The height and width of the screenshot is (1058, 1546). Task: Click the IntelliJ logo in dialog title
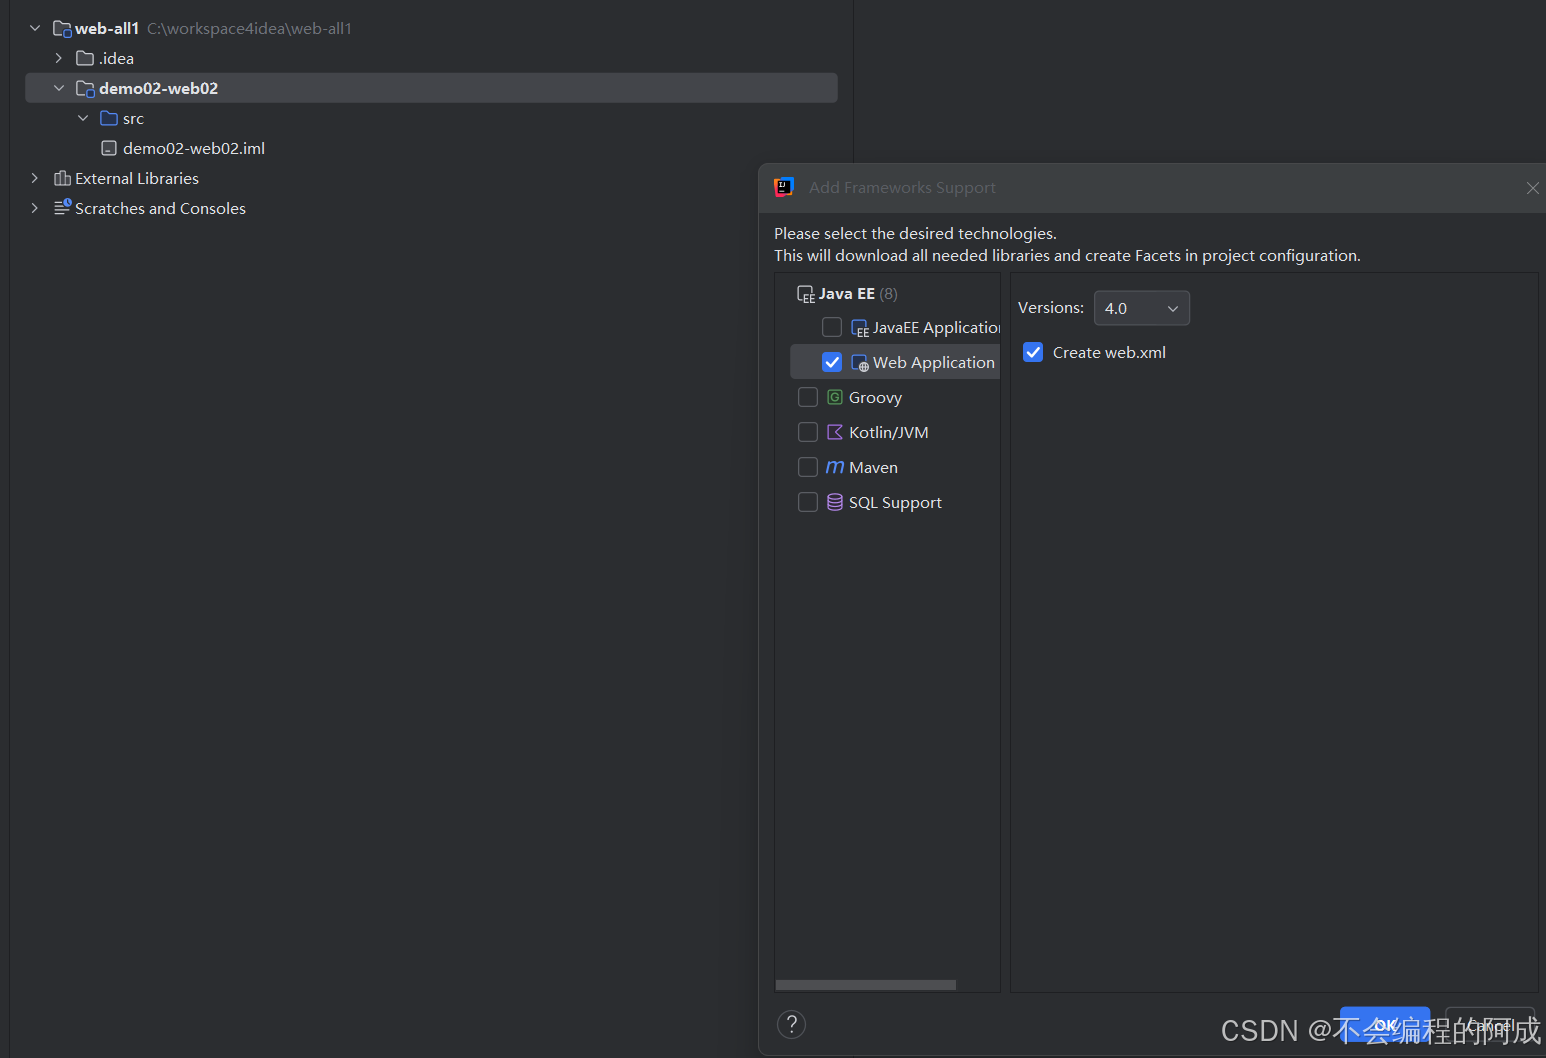click(x=784, y=187)
